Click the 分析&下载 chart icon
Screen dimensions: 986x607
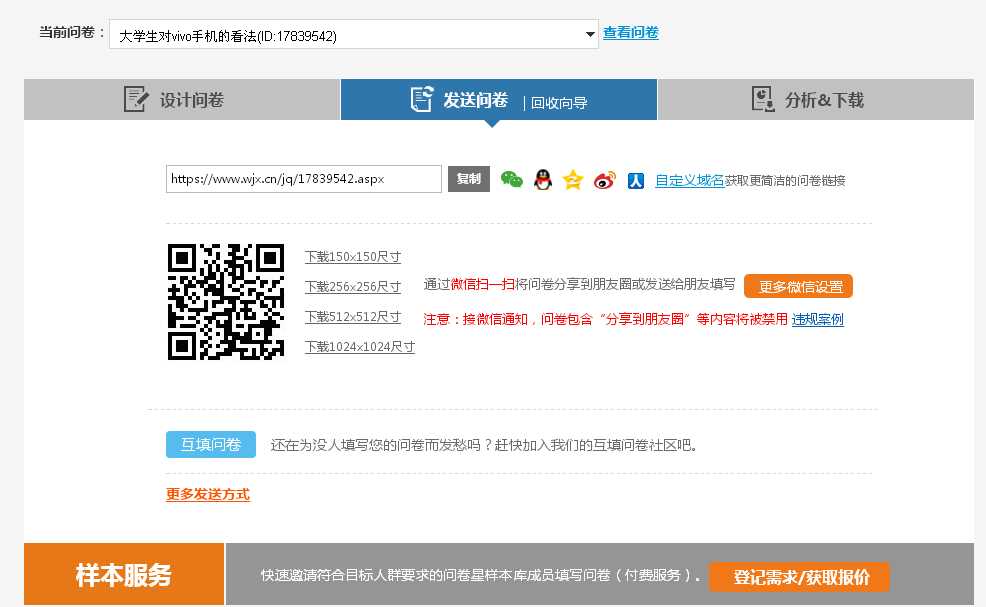coord(763,99)
